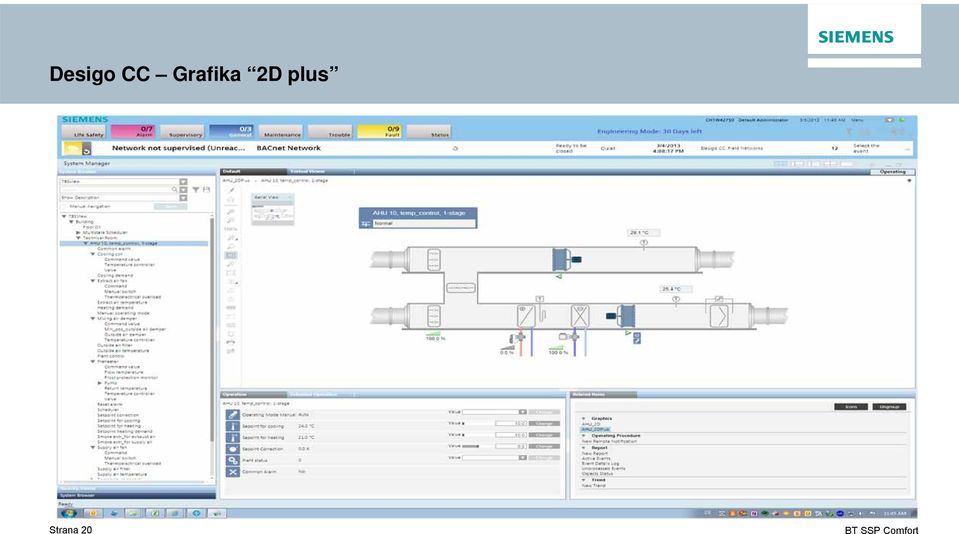Expand the Multistate Scheduler node
Image resolution: width=959 pixels, height=534 pixels.
78,232
